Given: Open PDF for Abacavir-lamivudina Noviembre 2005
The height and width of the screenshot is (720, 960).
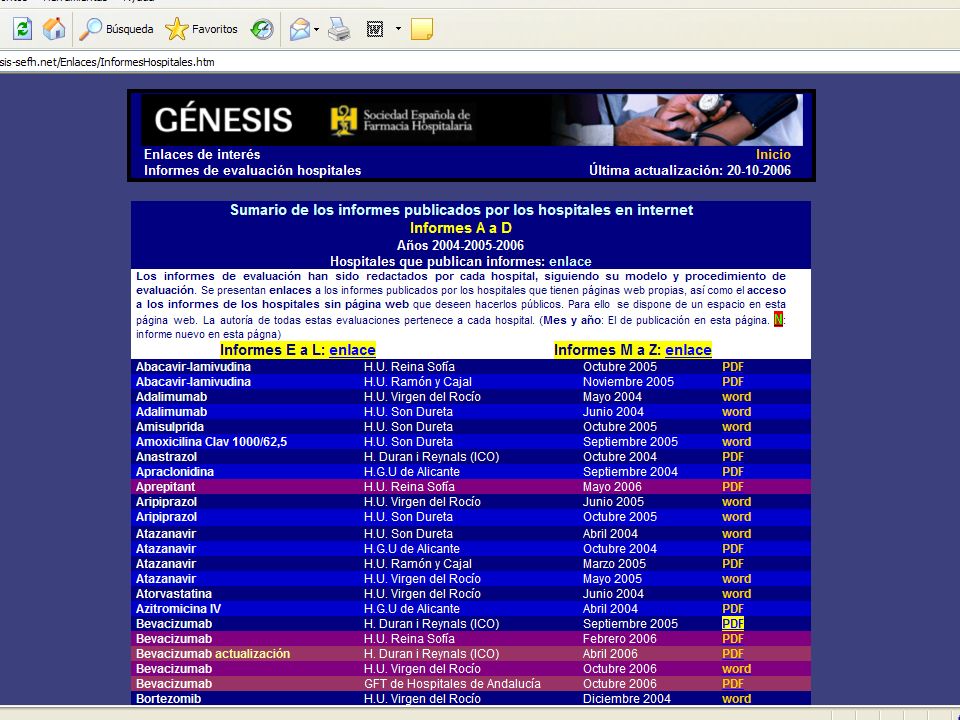Looking at the screenshot, I should 733,381.
